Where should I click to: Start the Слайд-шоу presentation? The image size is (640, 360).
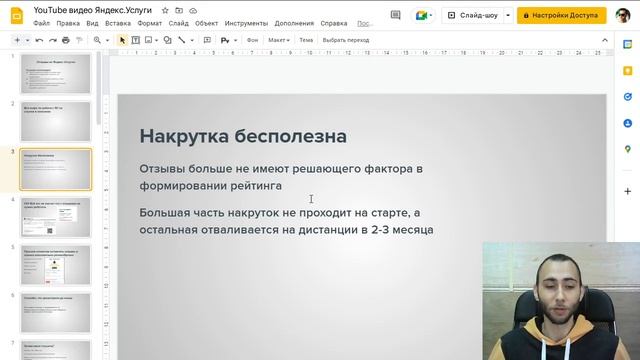pos(473,16)
